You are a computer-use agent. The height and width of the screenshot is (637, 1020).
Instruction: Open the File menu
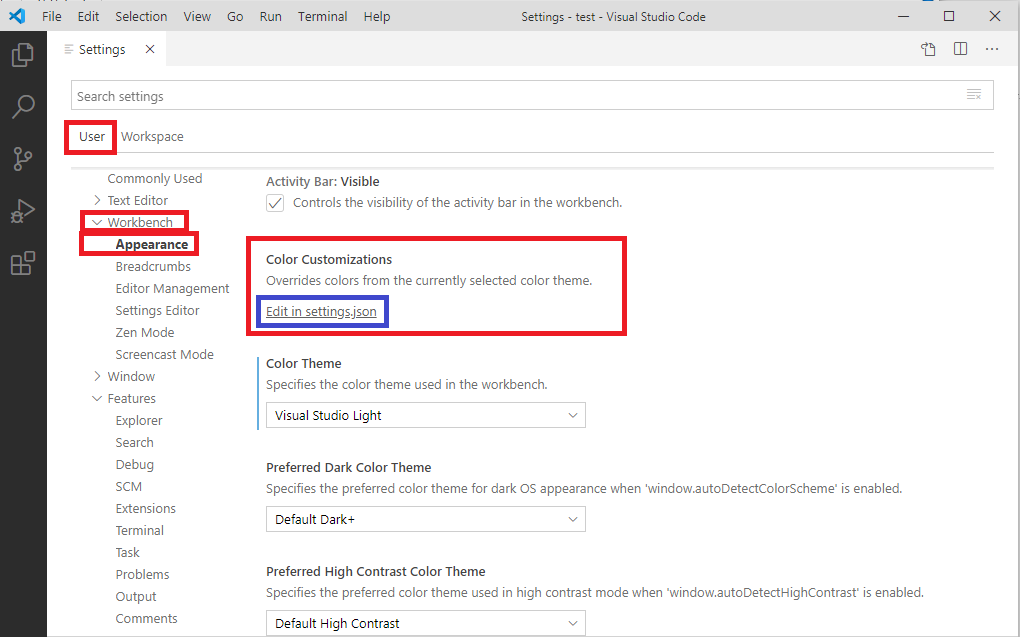pyautogui.click(x=51, y=16)
